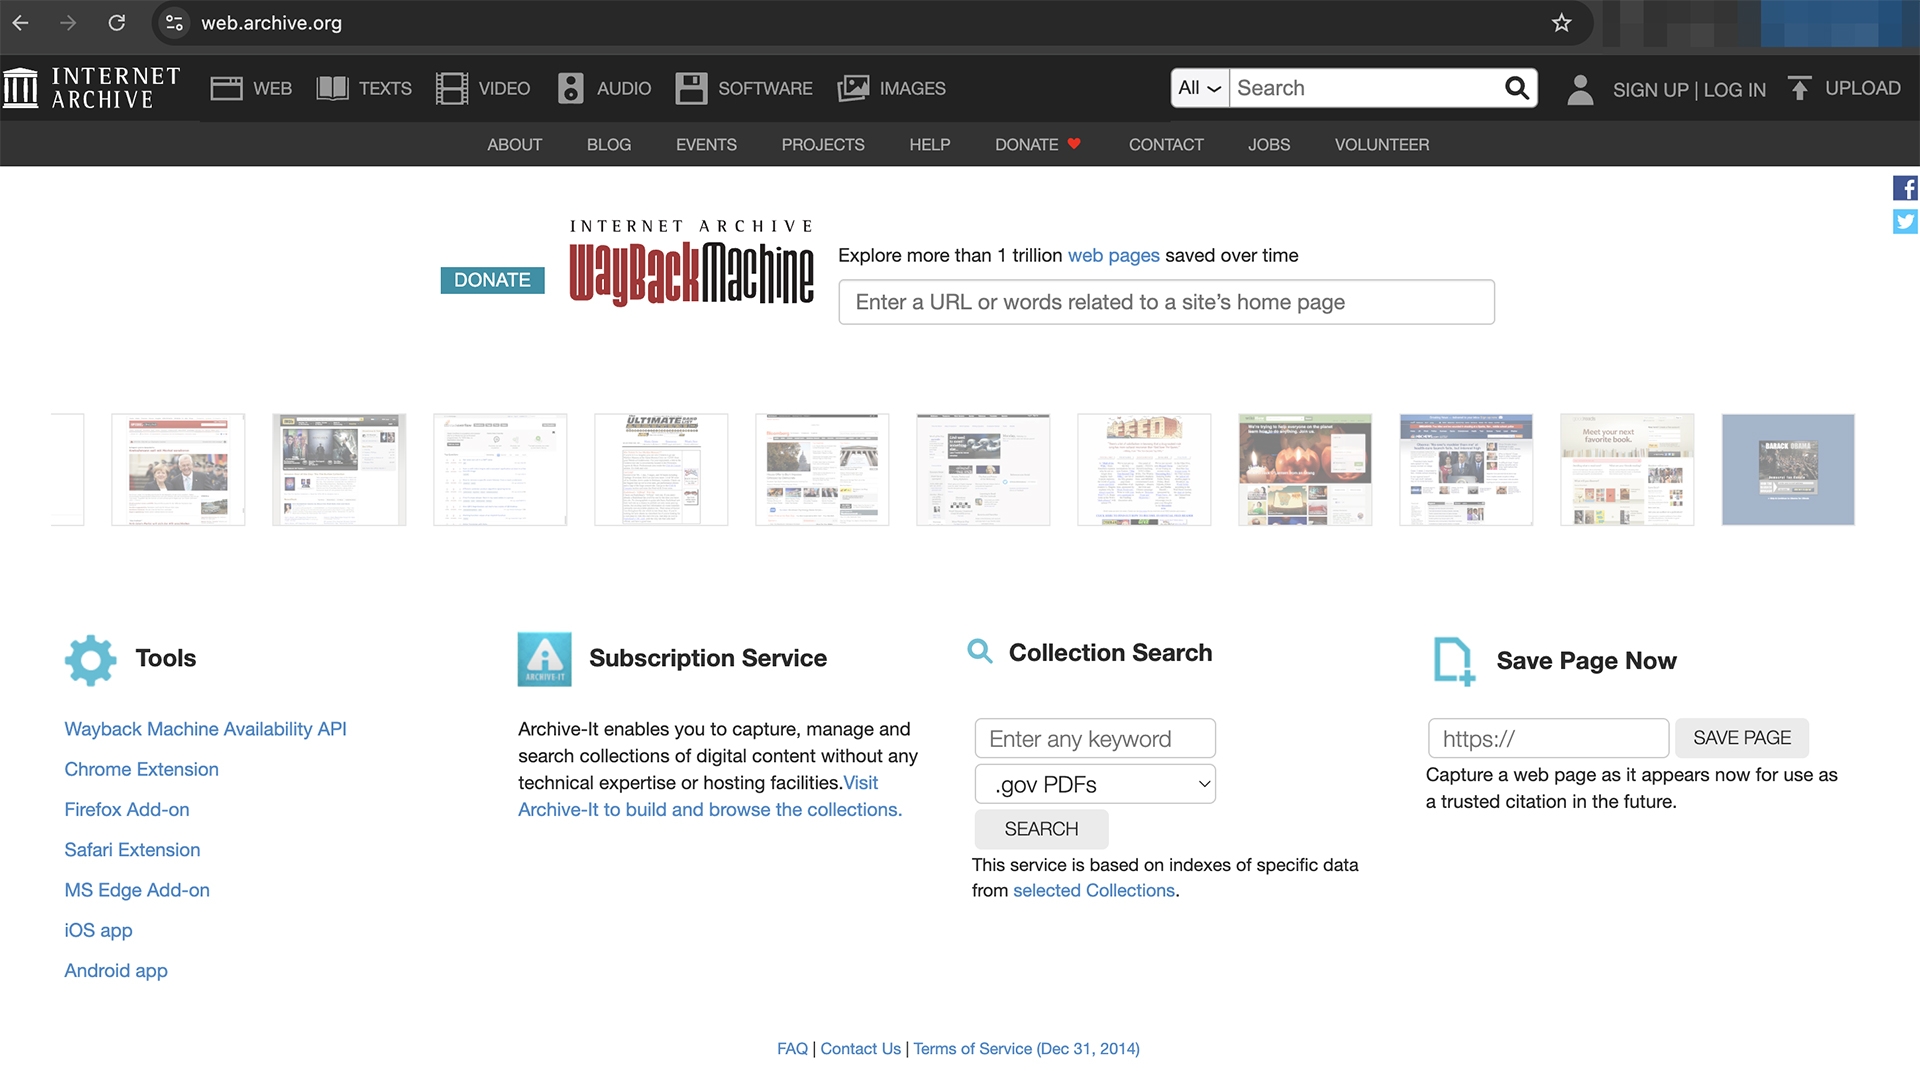Click the Wayback Machine logo
Screen dimensions: 1920x1071
tap(691, 262)
